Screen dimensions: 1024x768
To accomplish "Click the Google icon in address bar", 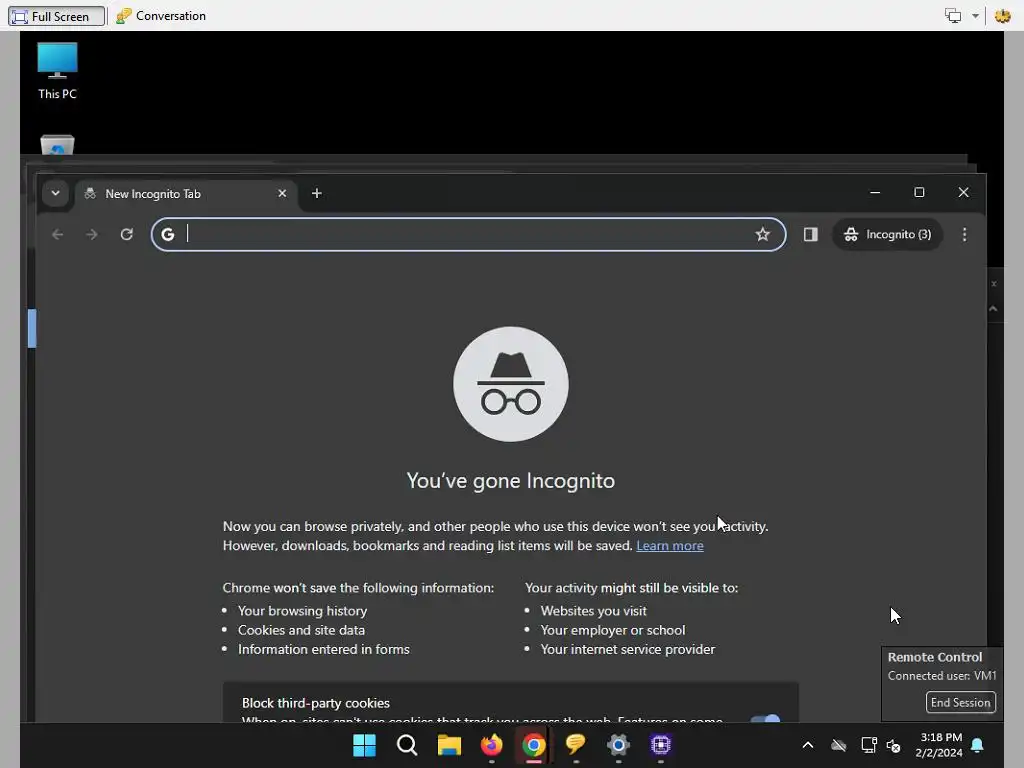I will point(168,234).
